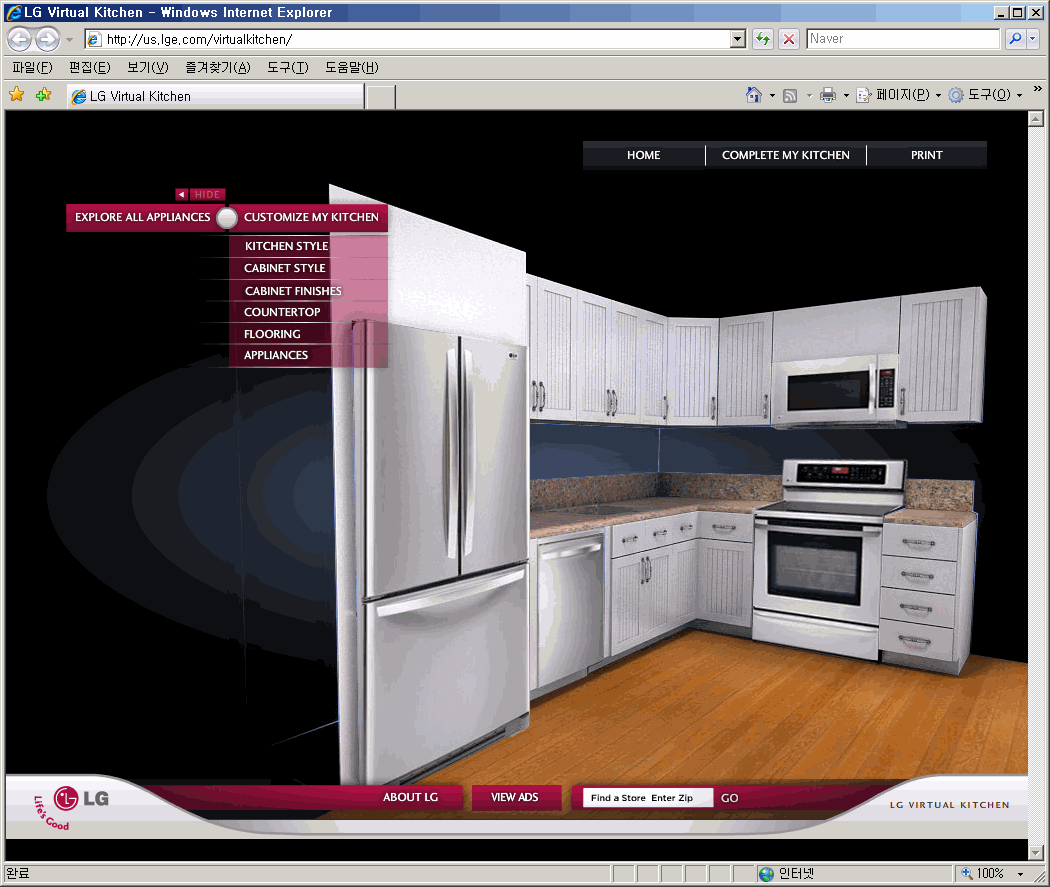Open the 즐겨찾기(A) menu
The width and height of the screenshot is (1050, 887).
coord(218,67)
